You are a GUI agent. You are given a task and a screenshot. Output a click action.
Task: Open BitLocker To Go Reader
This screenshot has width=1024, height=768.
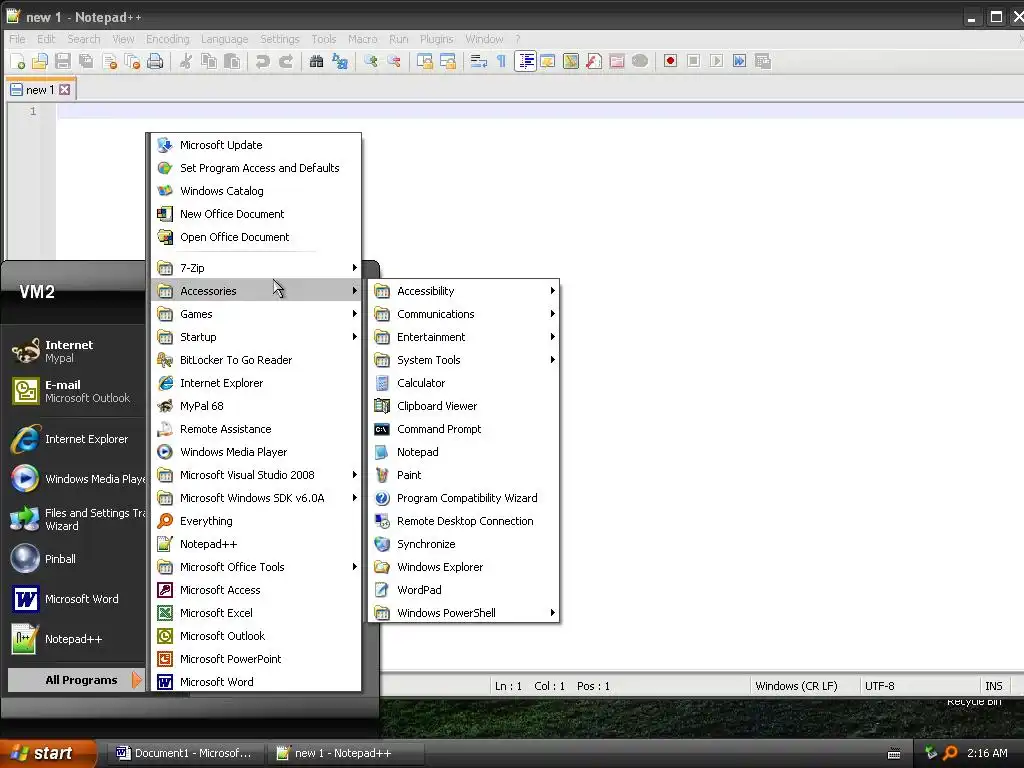pyautogui.click(x=256, y=360)
